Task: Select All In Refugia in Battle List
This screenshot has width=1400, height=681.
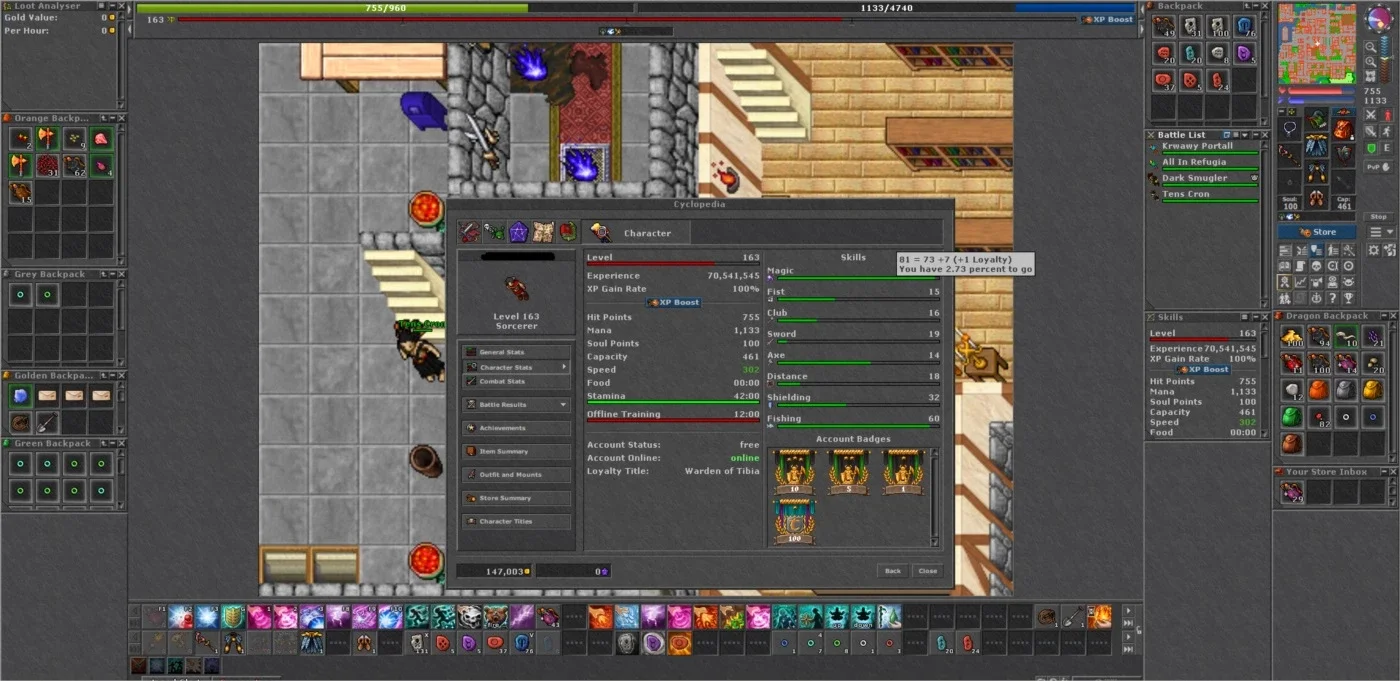Action: 1203,163
